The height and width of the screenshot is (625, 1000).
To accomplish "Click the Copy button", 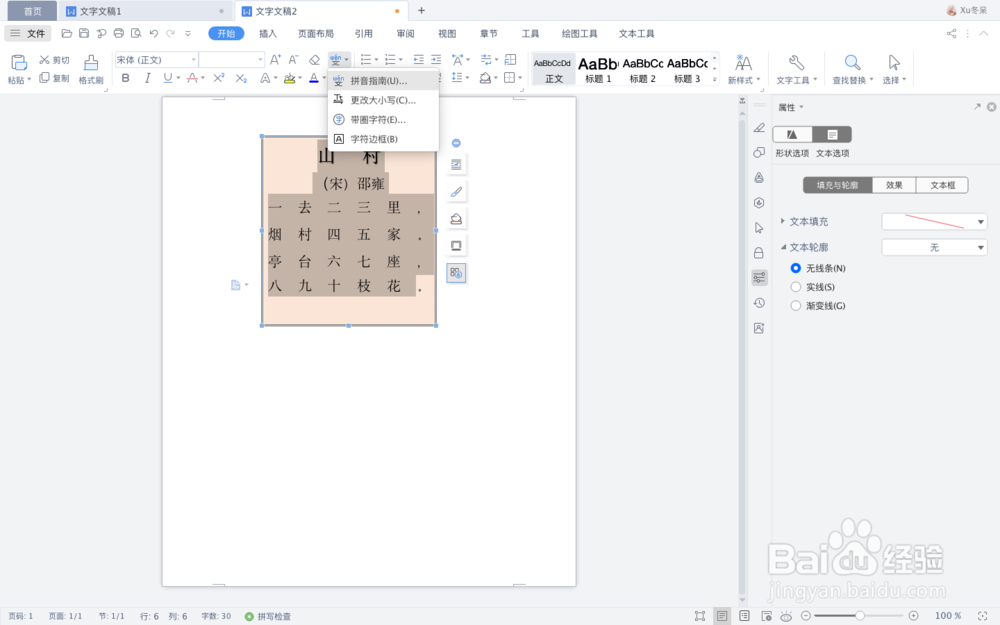I will tap(54, 78).
